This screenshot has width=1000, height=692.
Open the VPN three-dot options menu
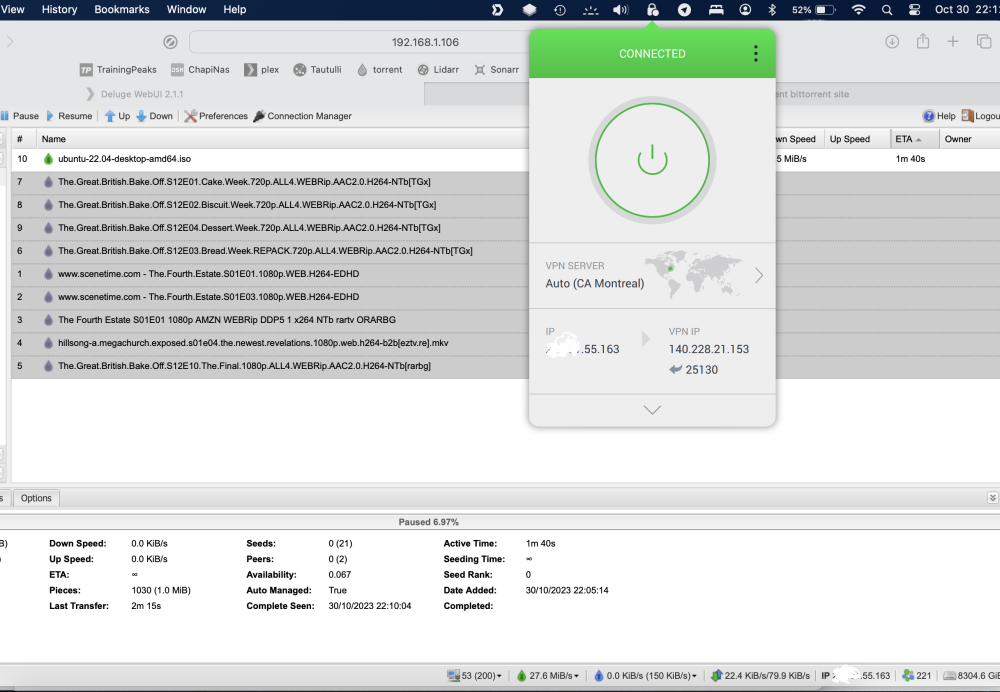[x=756, y=54]
